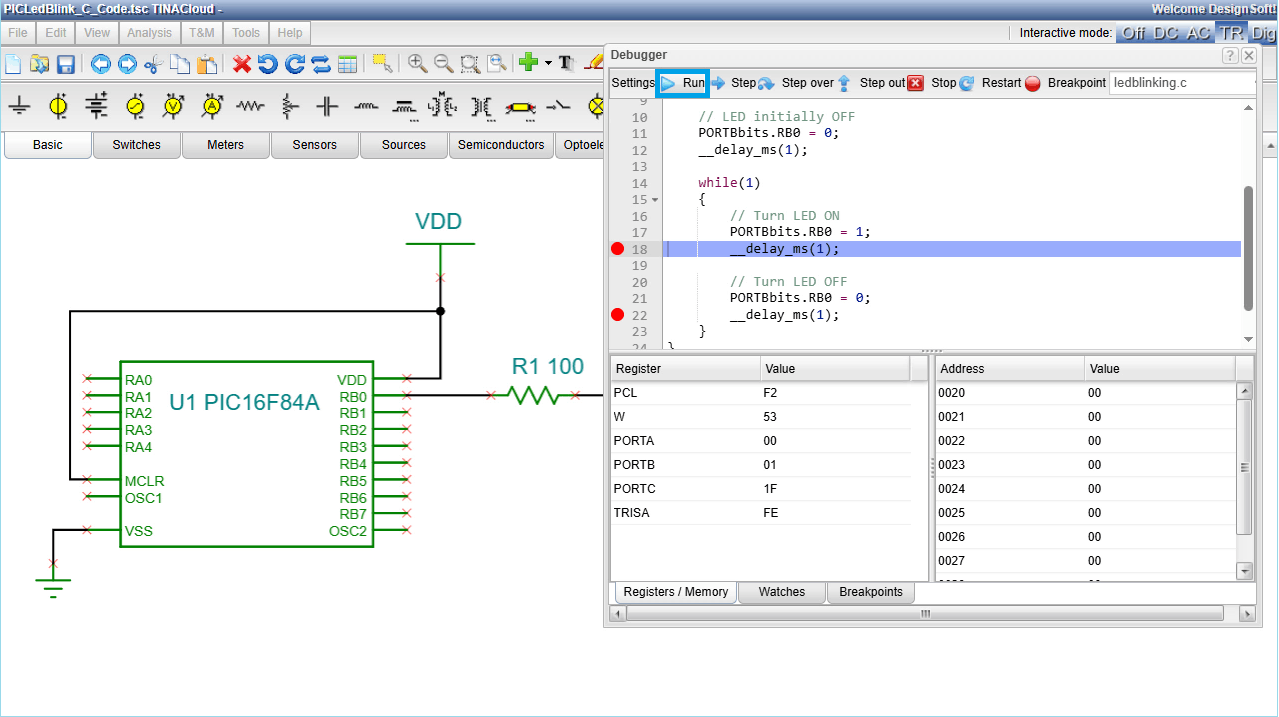Screen dimensions: 1279x717
Task: Click memory table scroll down arrow
Action: click(1245, 571)
